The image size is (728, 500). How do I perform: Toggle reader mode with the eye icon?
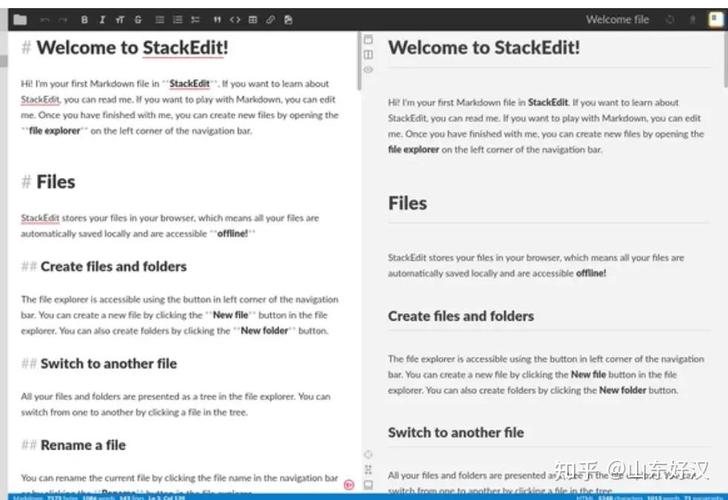click(368, 70)
